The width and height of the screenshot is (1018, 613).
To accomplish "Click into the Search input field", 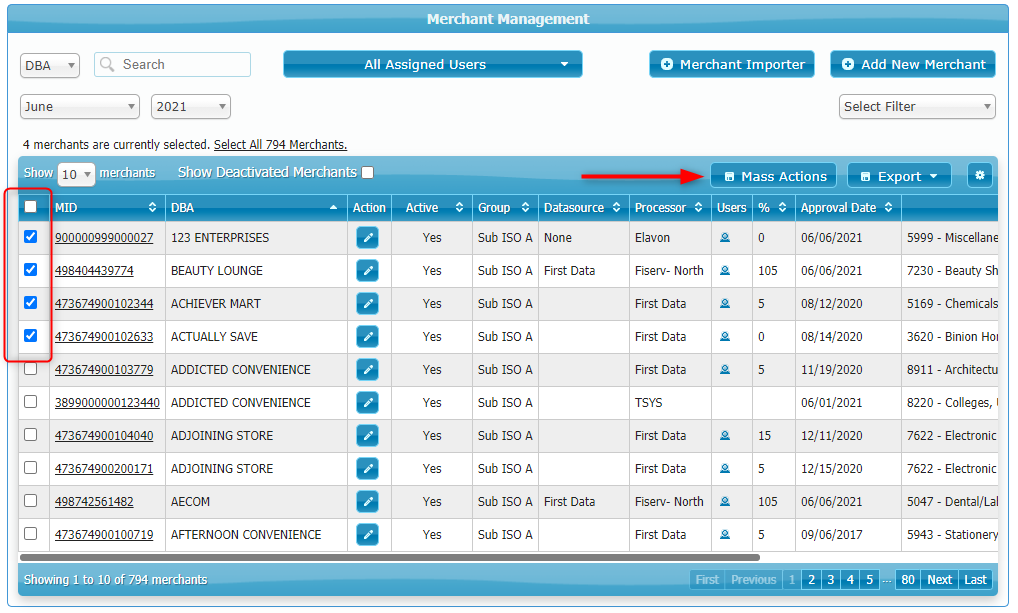I will coord(173,64).
